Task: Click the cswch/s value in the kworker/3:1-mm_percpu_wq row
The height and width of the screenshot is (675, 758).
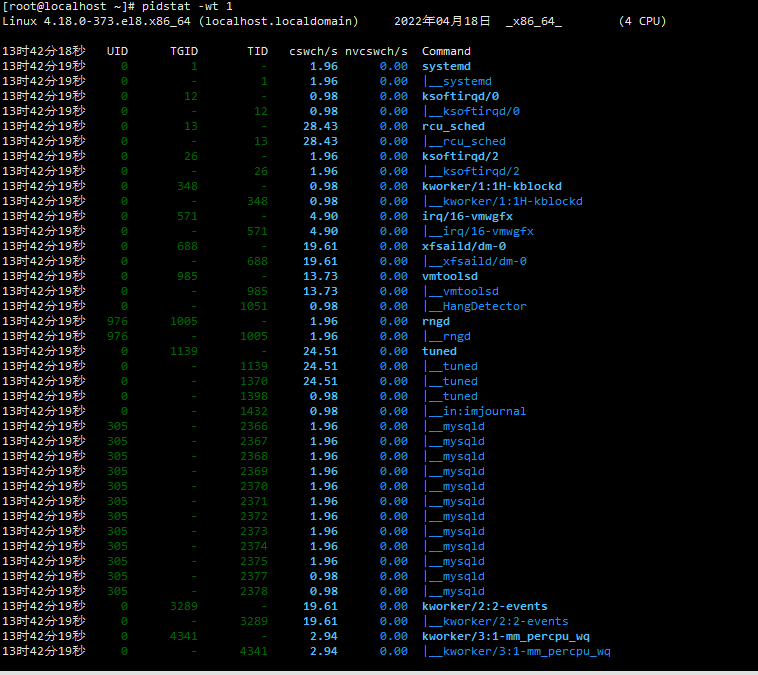Action: tap(324, 636)
